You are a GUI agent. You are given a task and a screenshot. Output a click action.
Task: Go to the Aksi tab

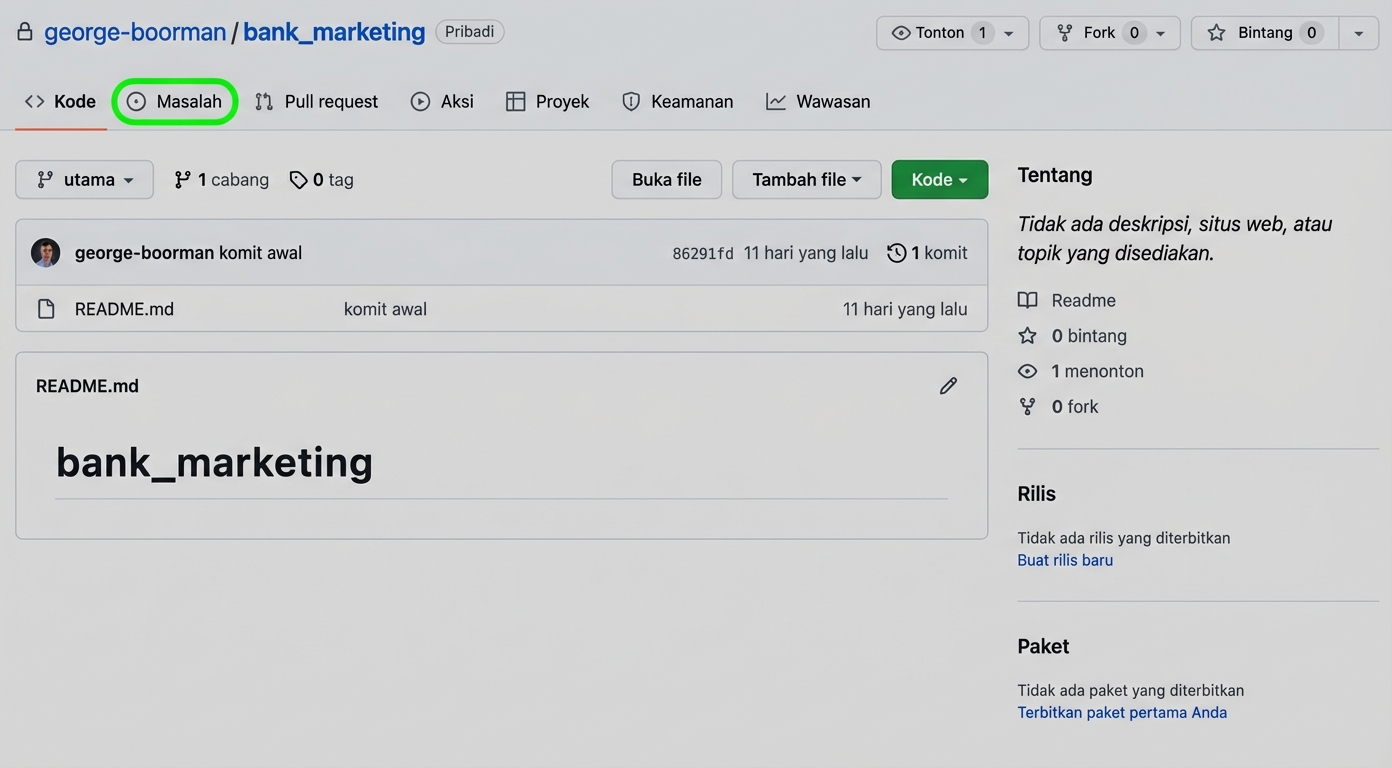click(x=442, y=101)
